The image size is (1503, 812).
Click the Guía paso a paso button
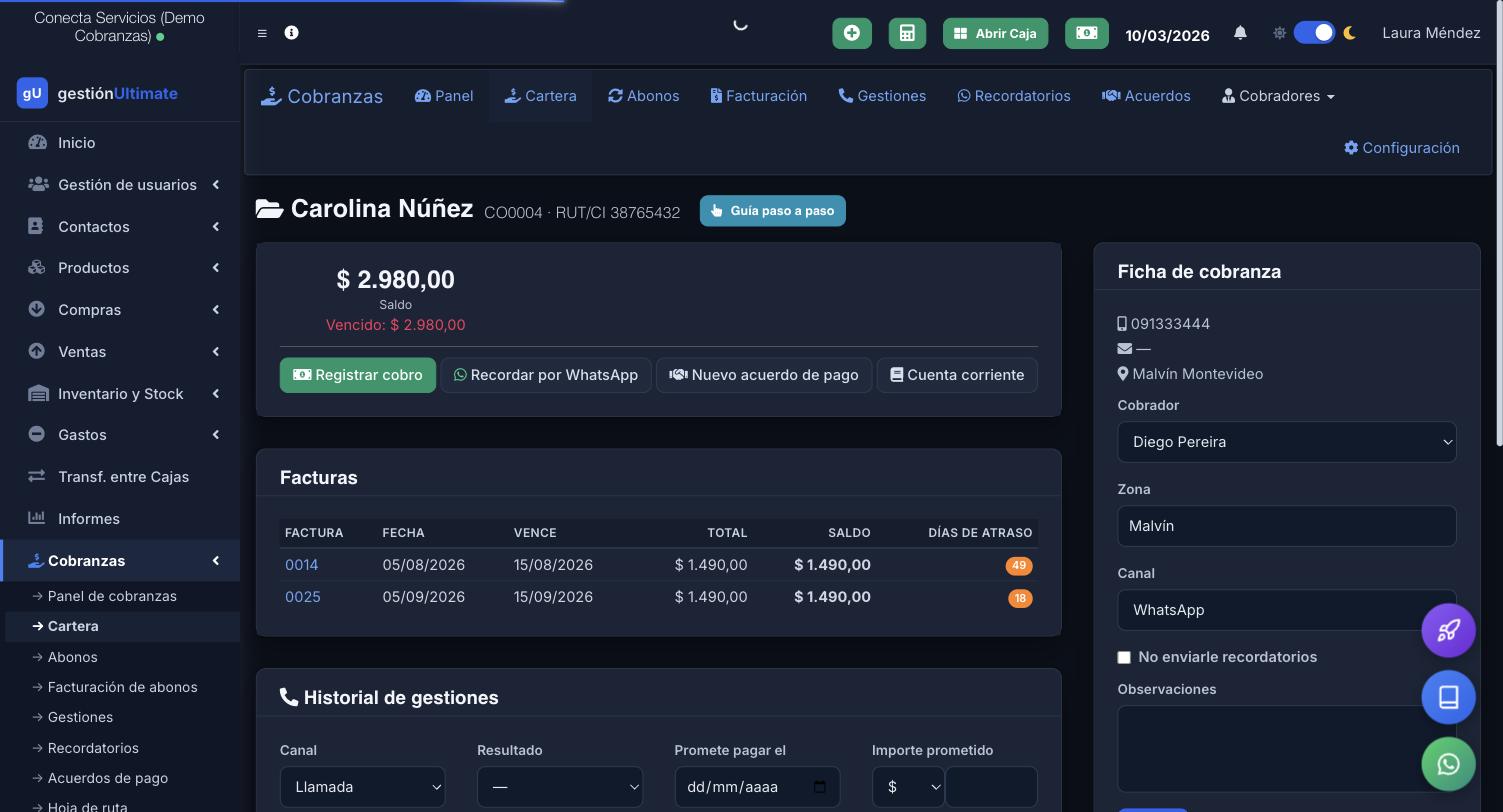click(x=773, y=211)
